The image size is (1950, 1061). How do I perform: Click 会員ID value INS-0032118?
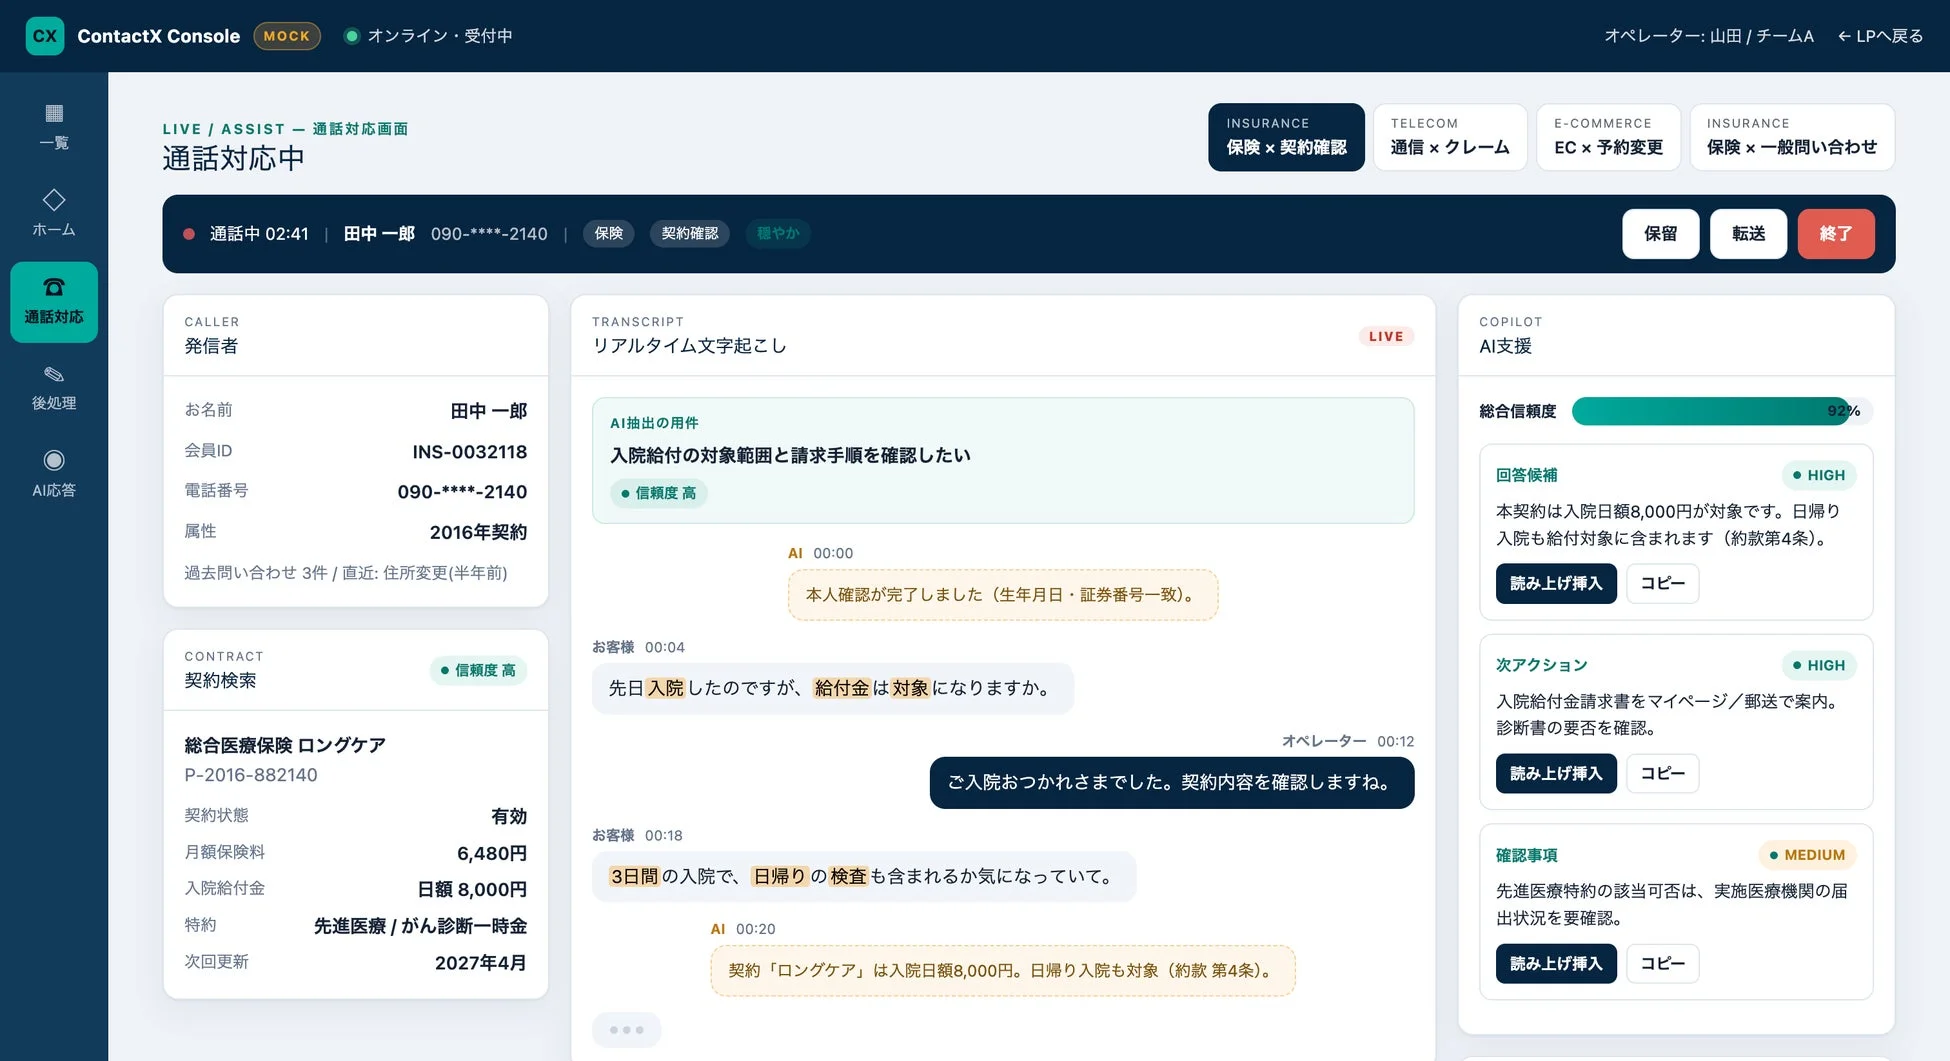470,452
